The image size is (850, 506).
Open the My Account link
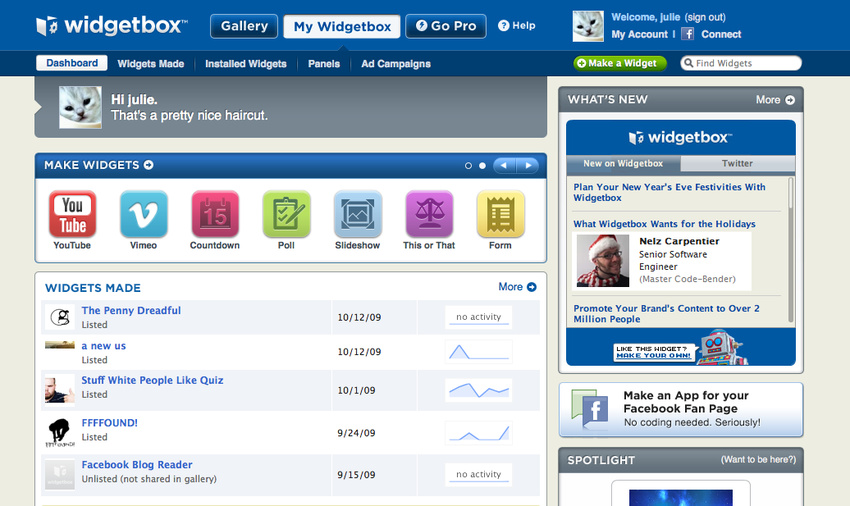click(640, 34)
